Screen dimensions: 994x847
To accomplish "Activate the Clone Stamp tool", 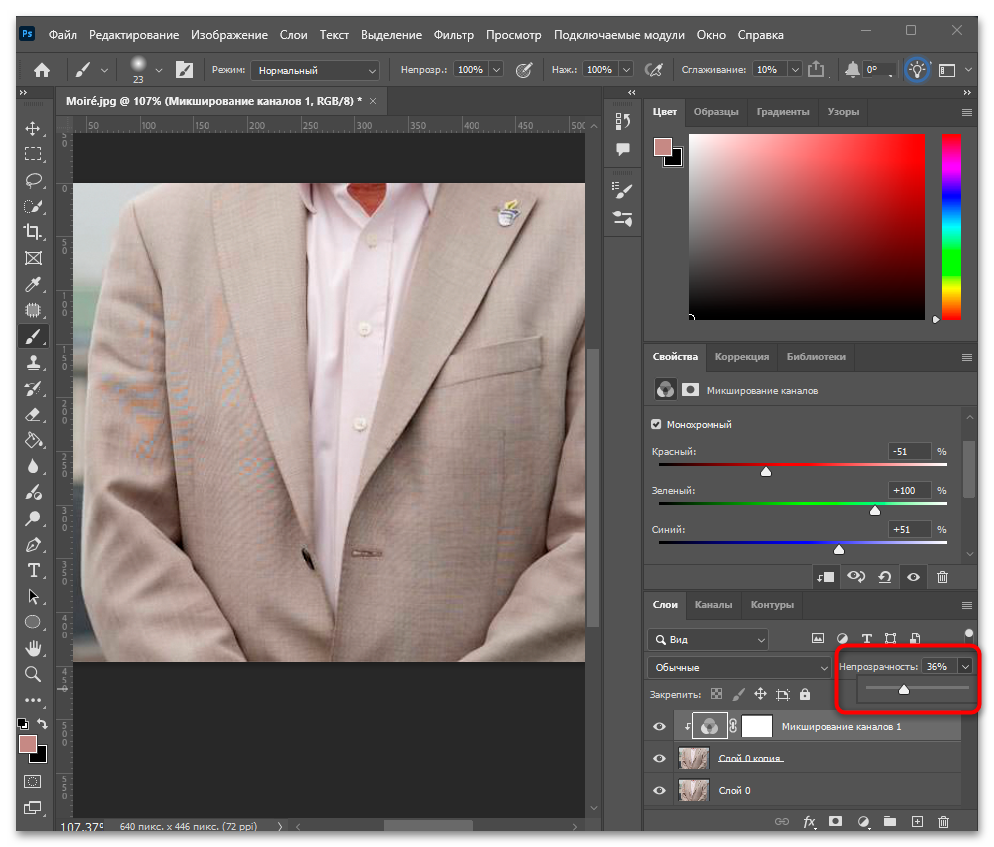I will 33,362.
